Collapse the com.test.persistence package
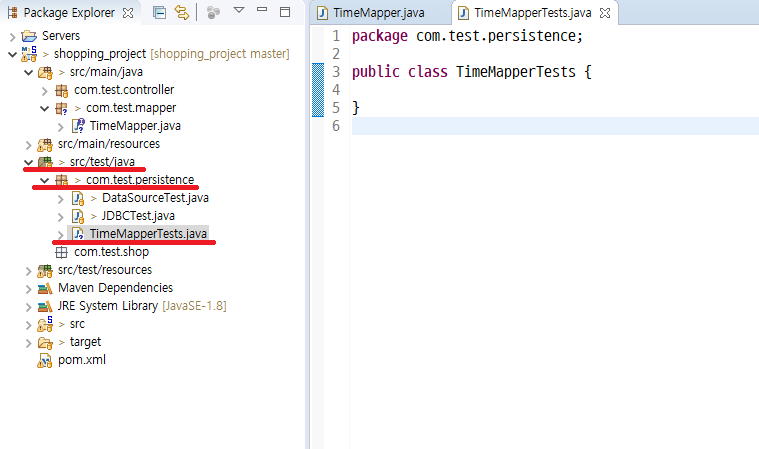Viewport: 759px width, 449px height. (x=45, y=180)
